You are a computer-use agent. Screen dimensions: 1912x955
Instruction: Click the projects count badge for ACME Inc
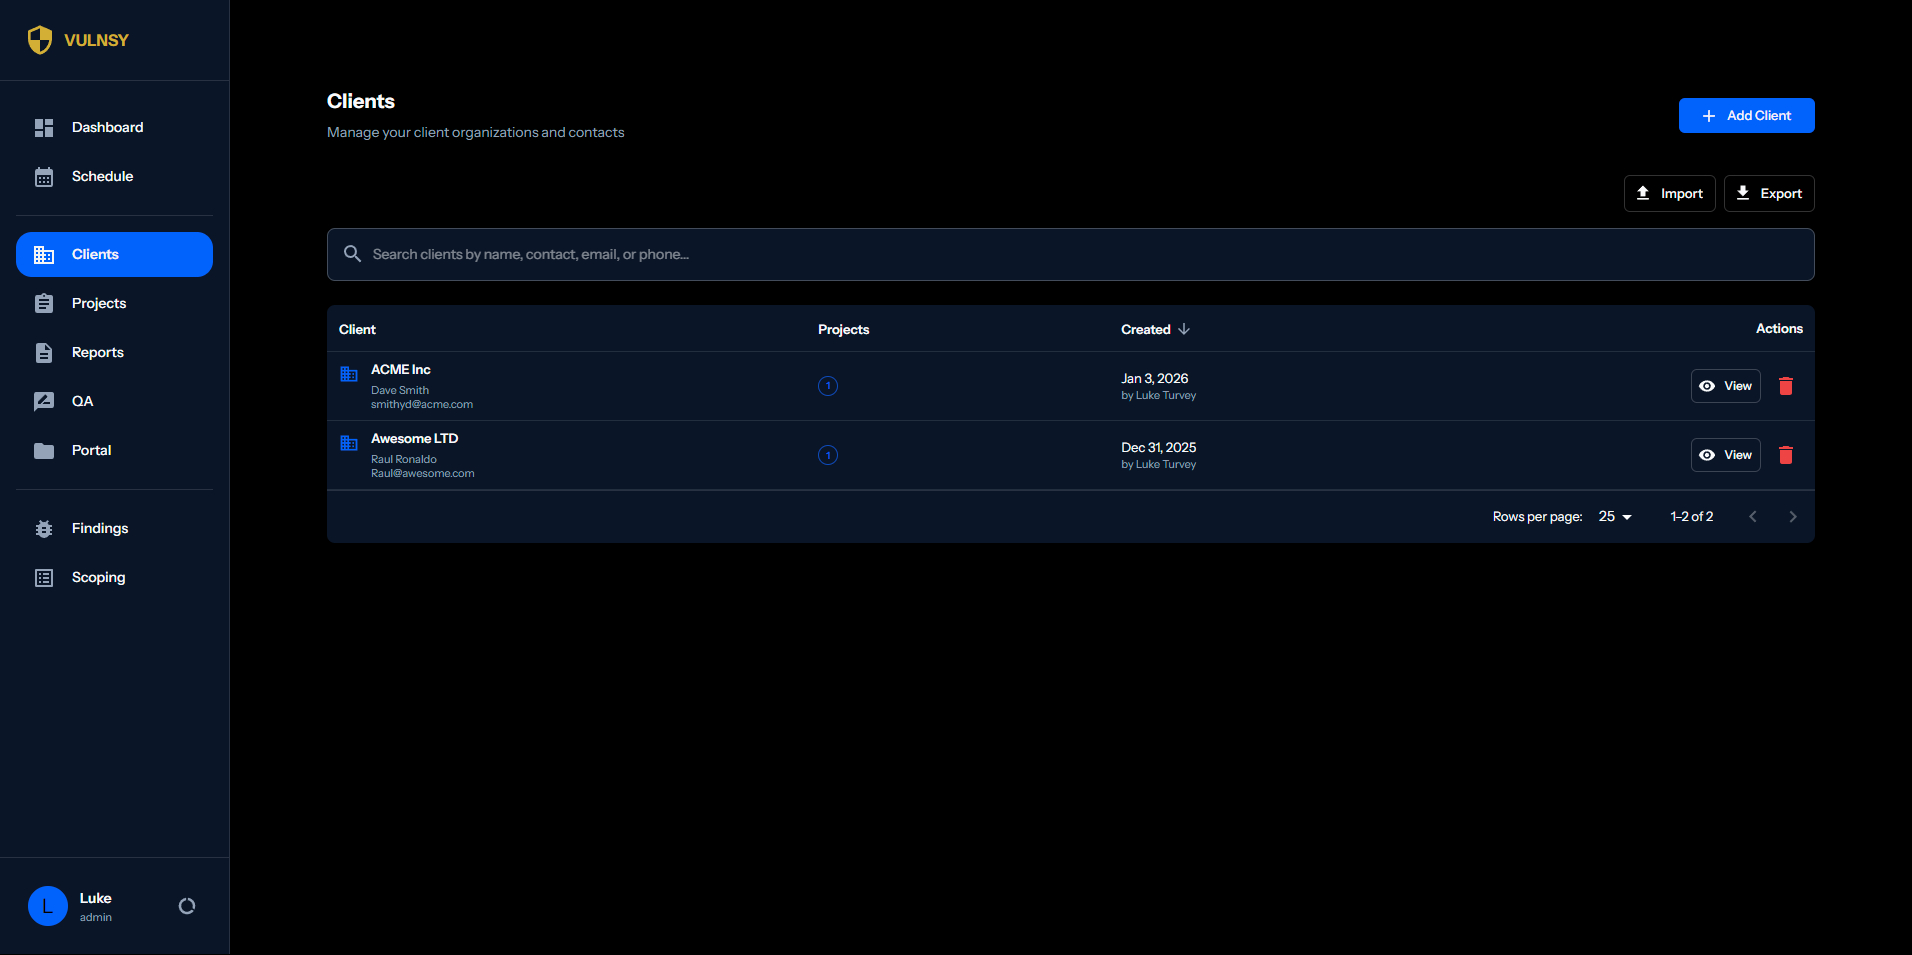click(828, 386)
